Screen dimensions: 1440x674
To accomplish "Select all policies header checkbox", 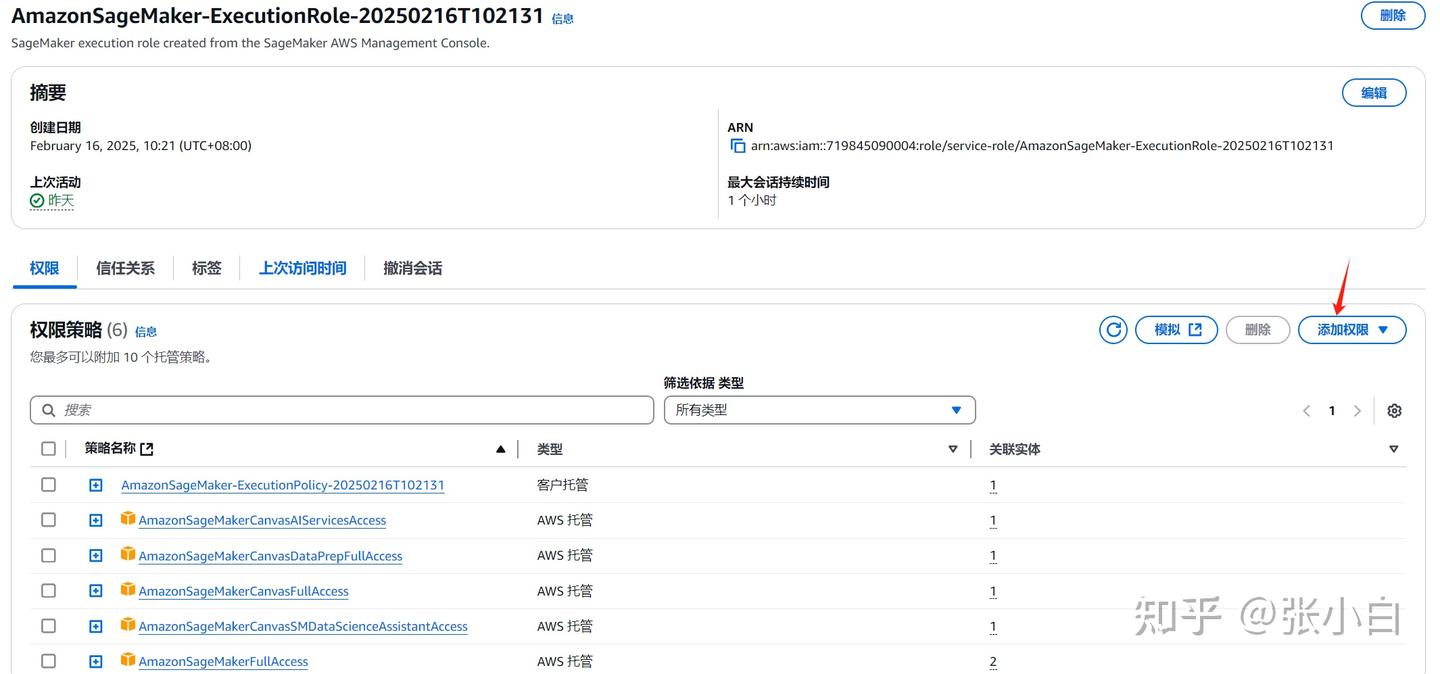I will coord(48,449).
